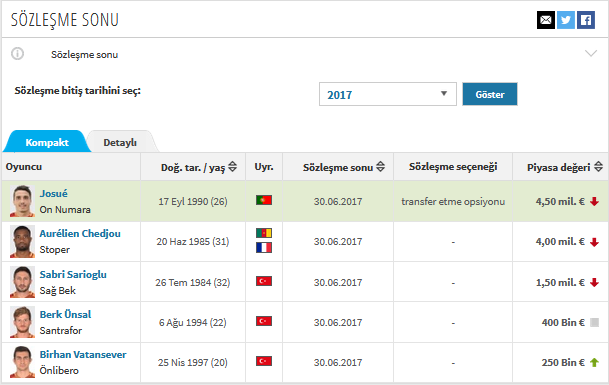This screenshot has width=609, height=385.
Task: Share page via email envelope icon
Action: tap(546, 20)
